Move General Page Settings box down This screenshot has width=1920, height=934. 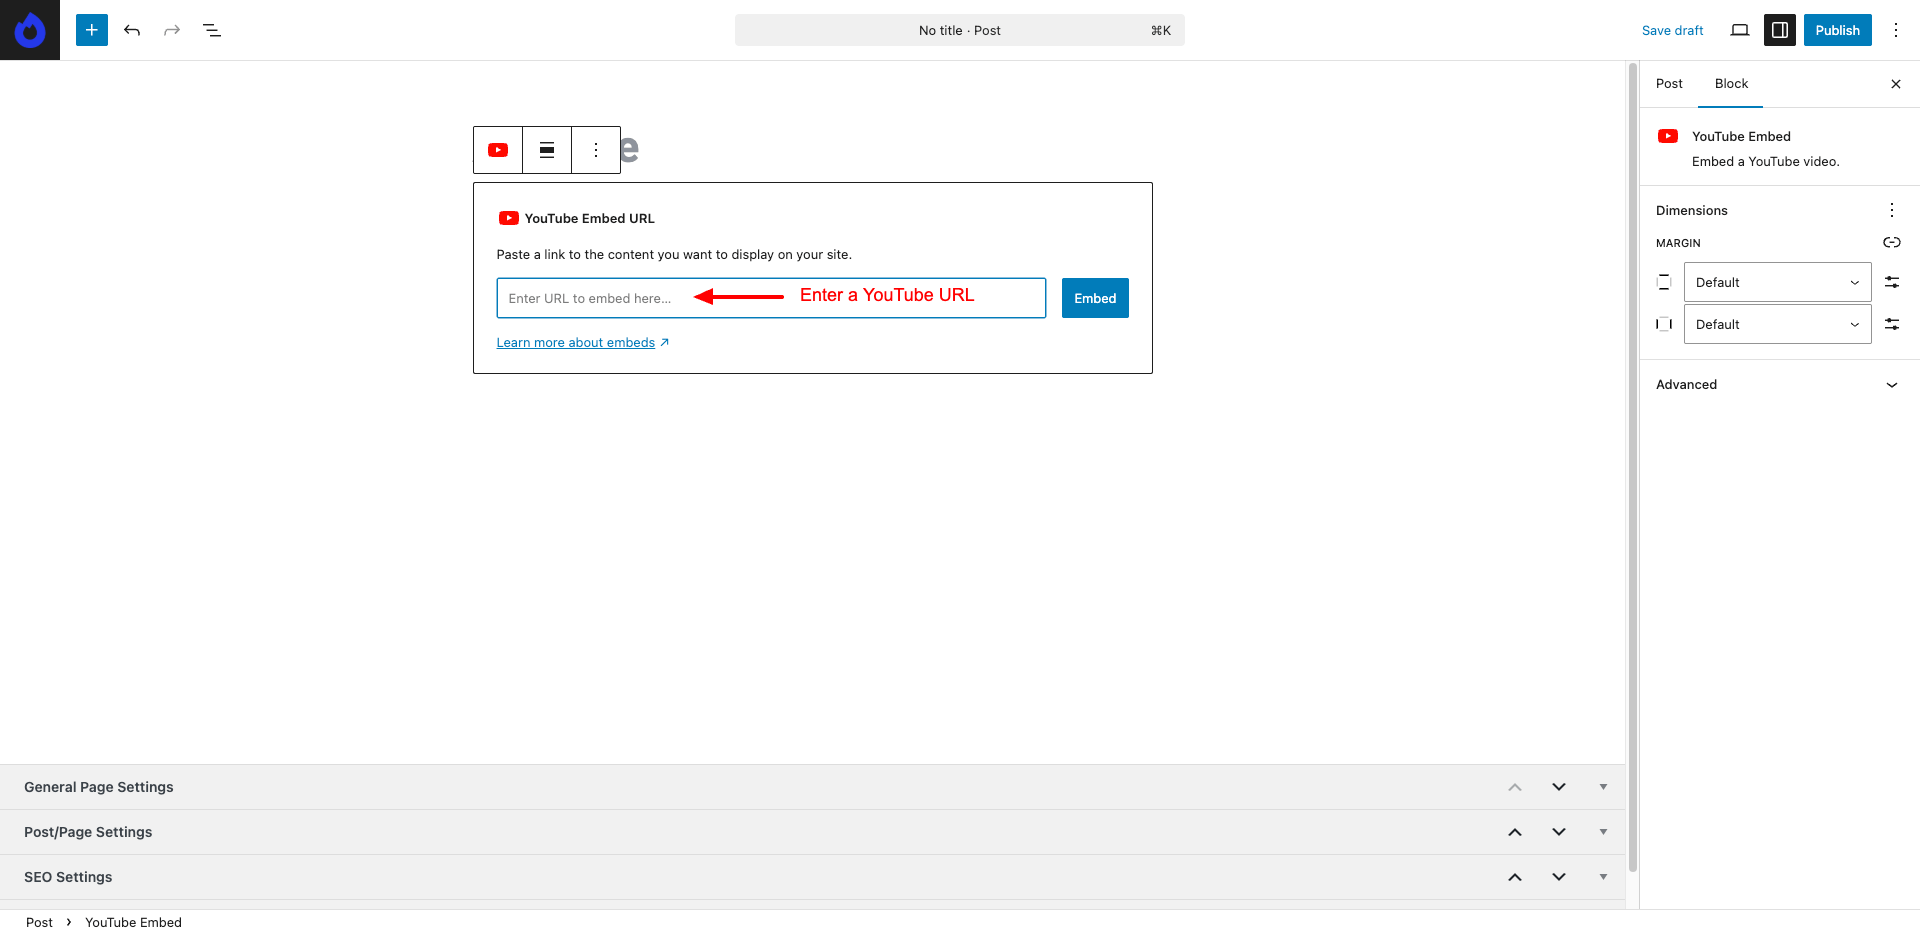pos(1559,787)
